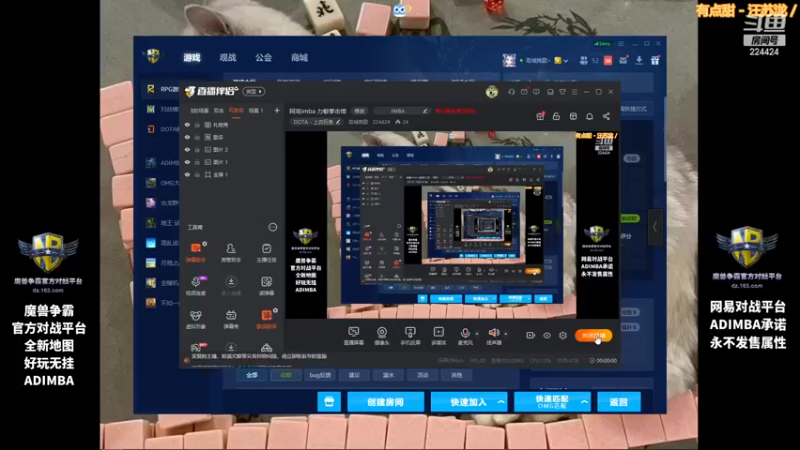Open the streaming tool's hamburger menu
Image resolution: width=800 pixels, height=450 pixels.
tap(574, 92)
